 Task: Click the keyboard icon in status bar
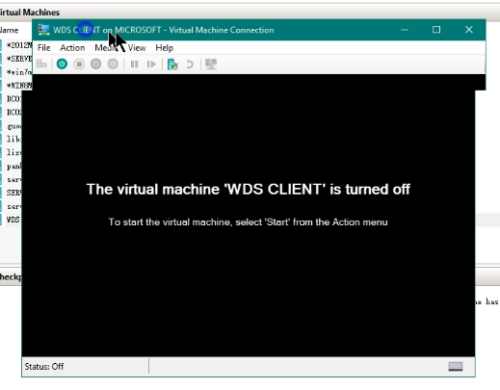click(455, 366)
